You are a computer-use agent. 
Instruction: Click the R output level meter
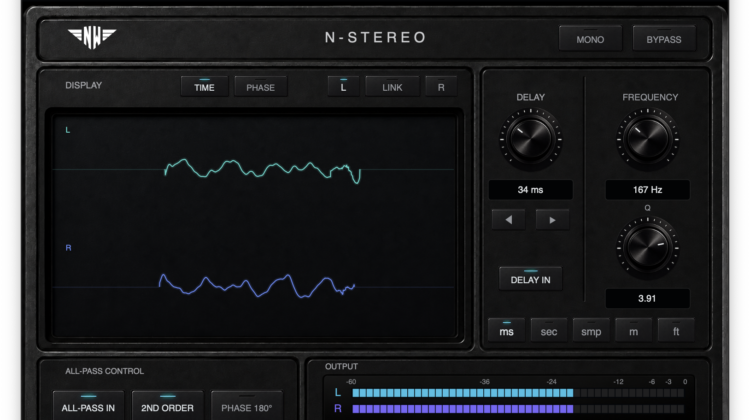[518, 409]
